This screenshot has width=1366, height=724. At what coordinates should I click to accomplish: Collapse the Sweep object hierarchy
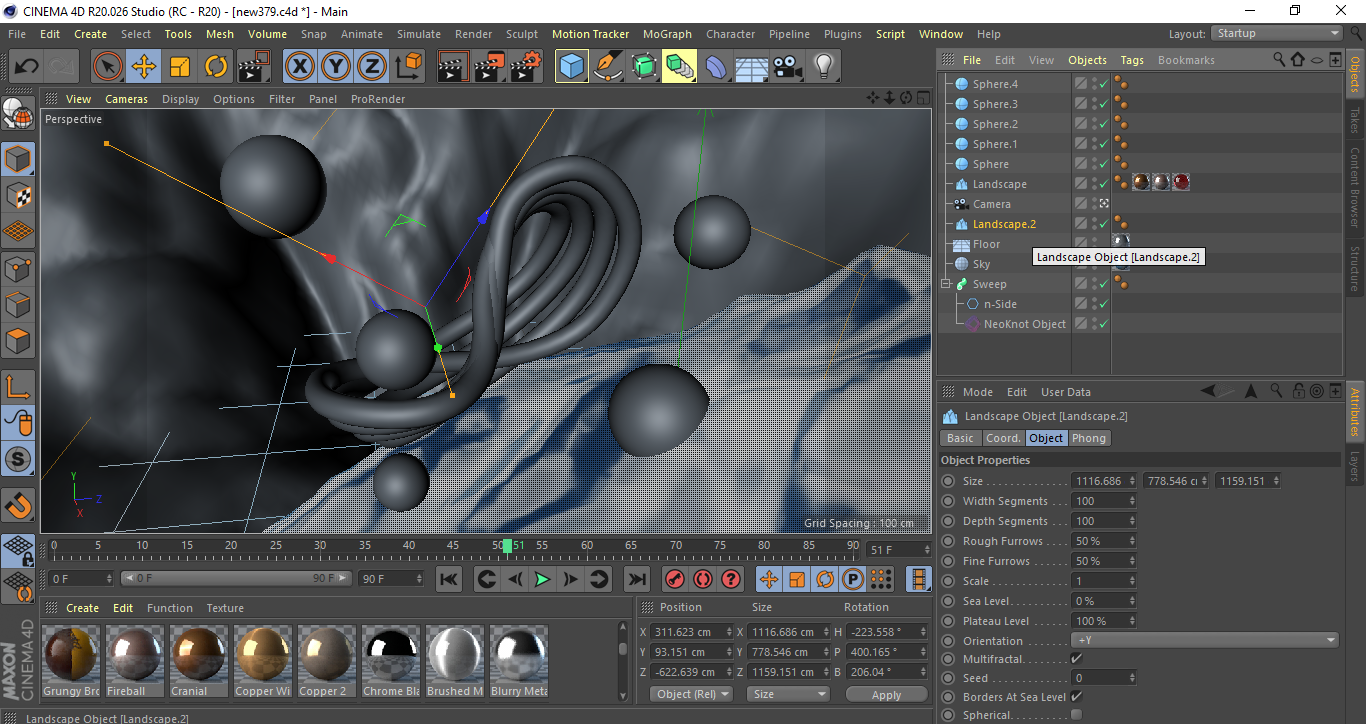click(947, 284)
